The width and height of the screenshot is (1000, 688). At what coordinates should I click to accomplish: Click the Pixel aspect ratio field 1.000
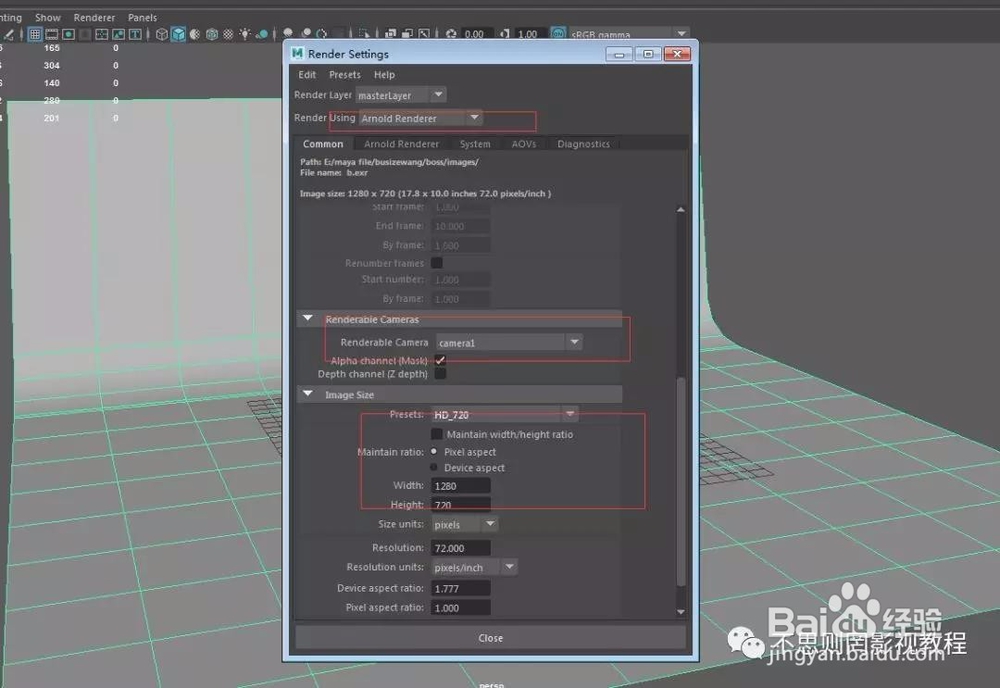460,608
